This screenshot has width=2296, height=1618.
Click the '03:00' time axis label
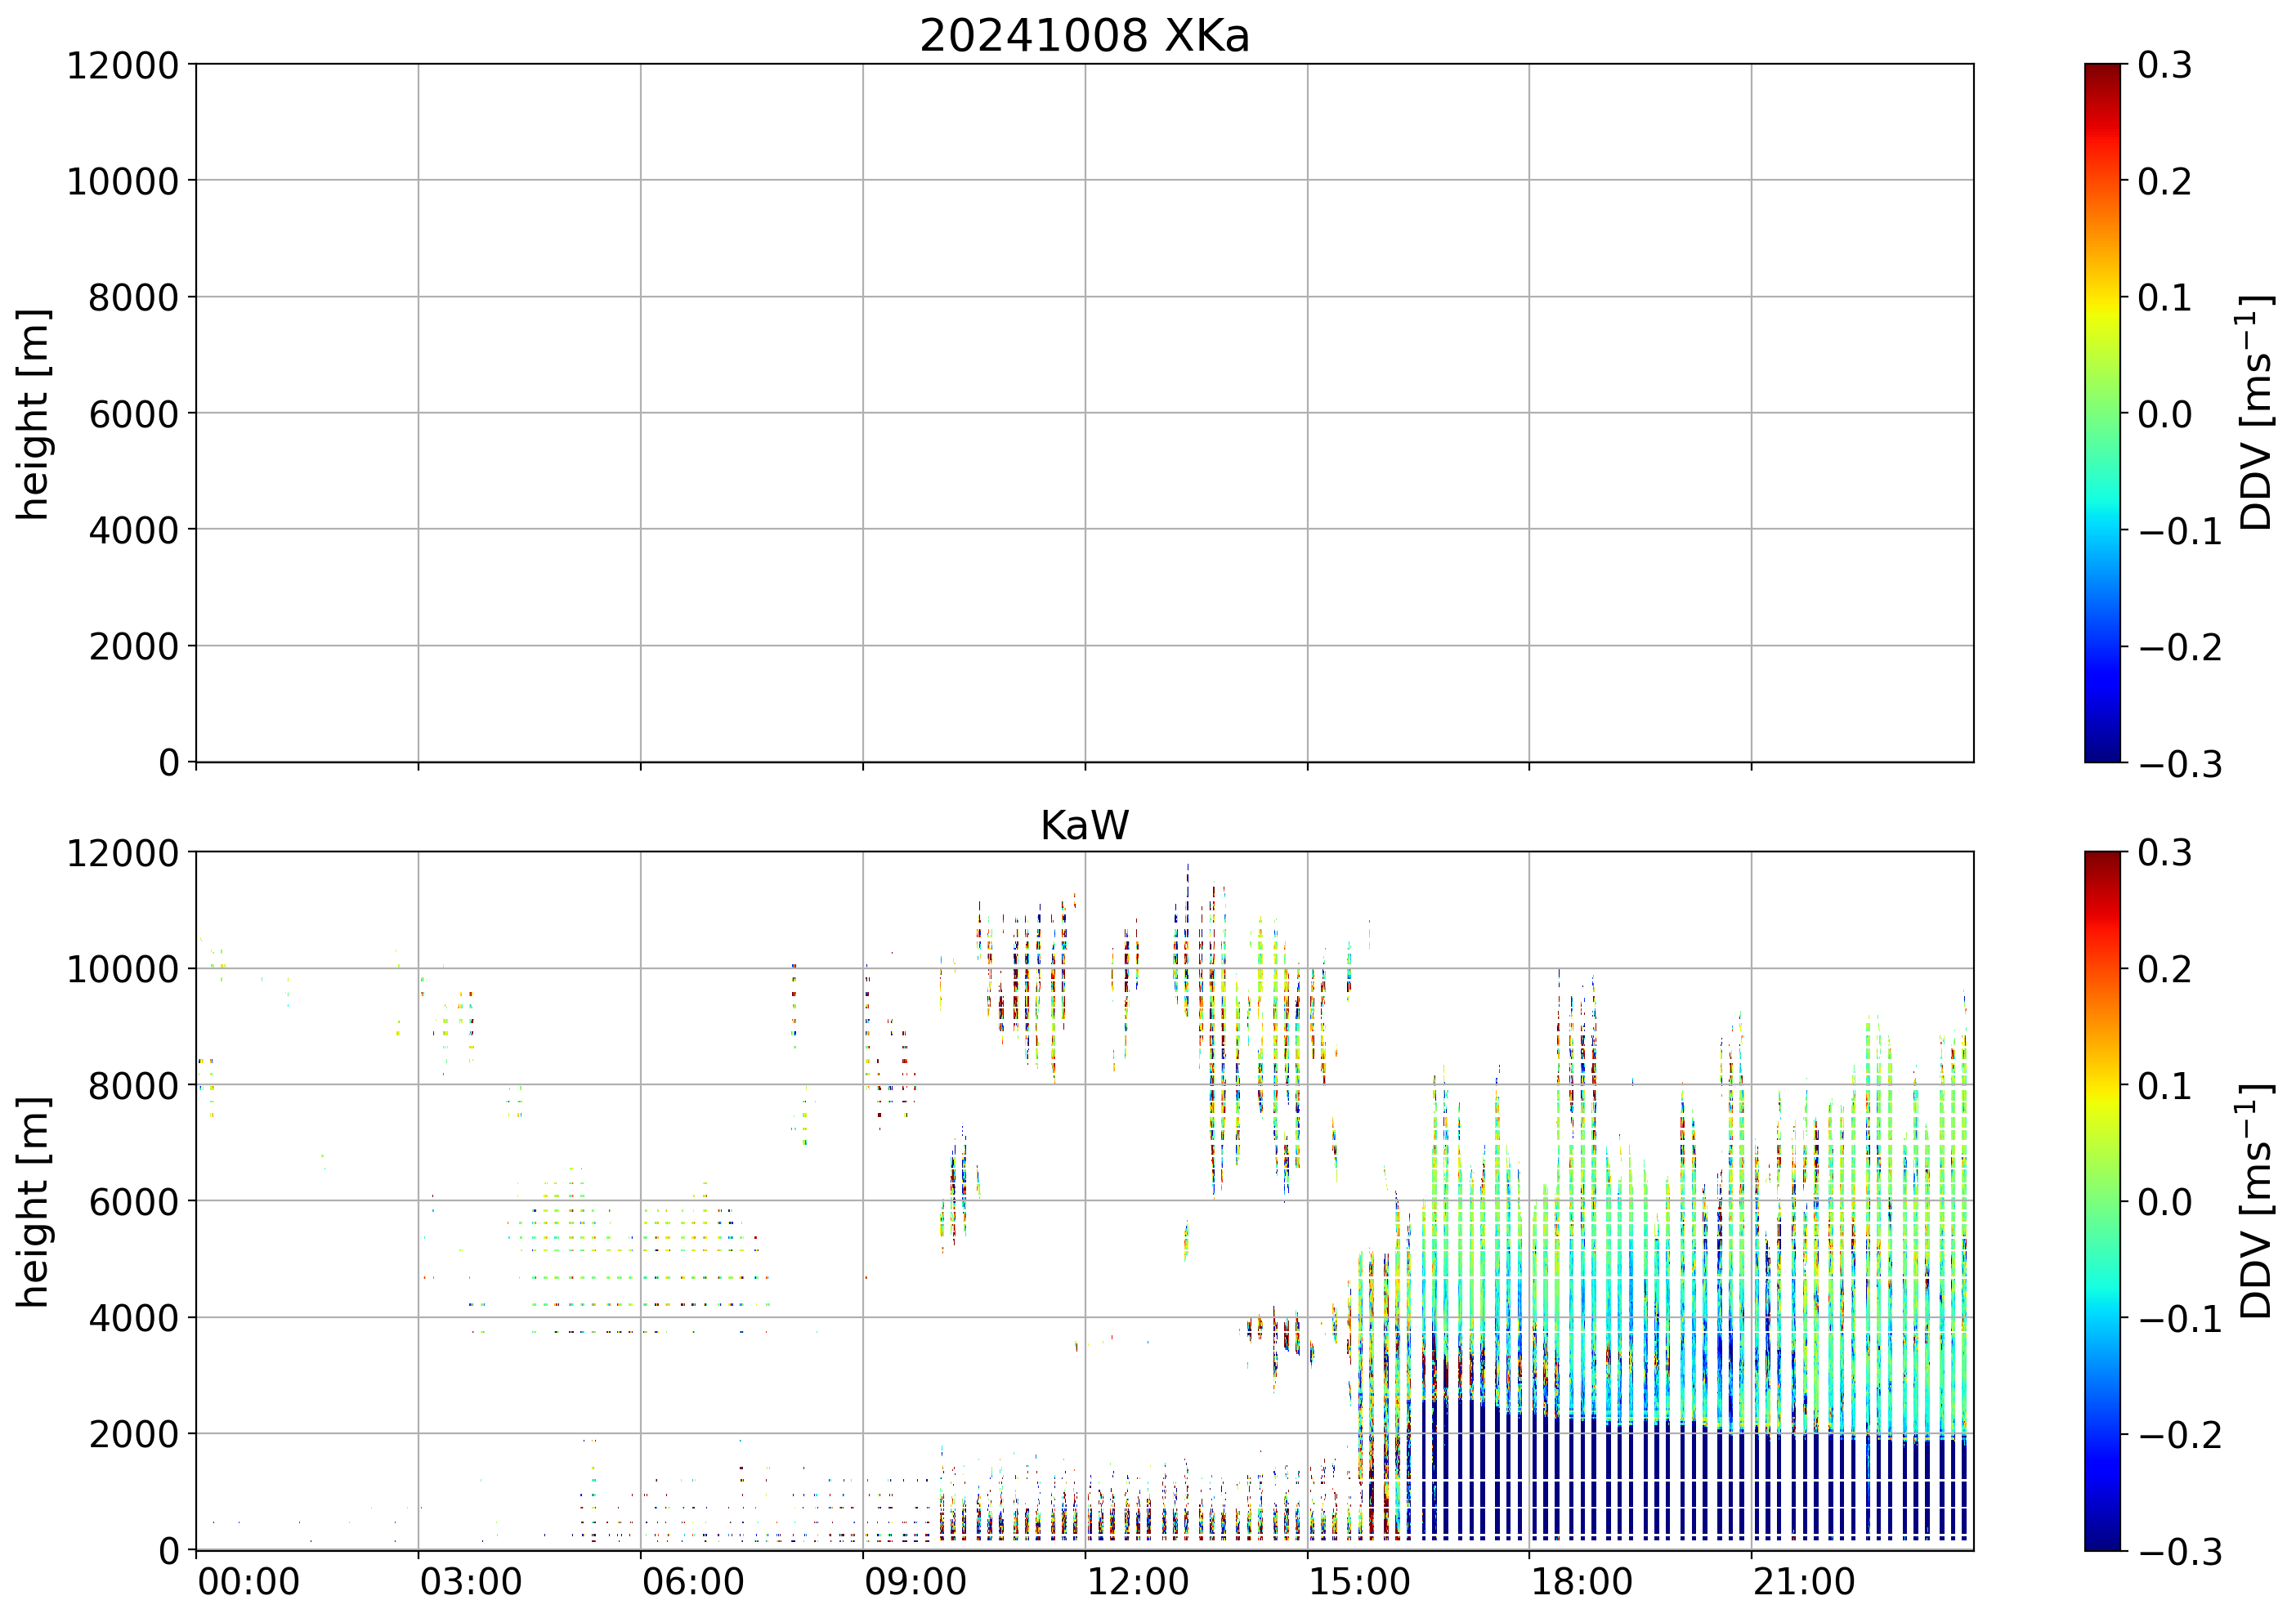[470, 1583]
